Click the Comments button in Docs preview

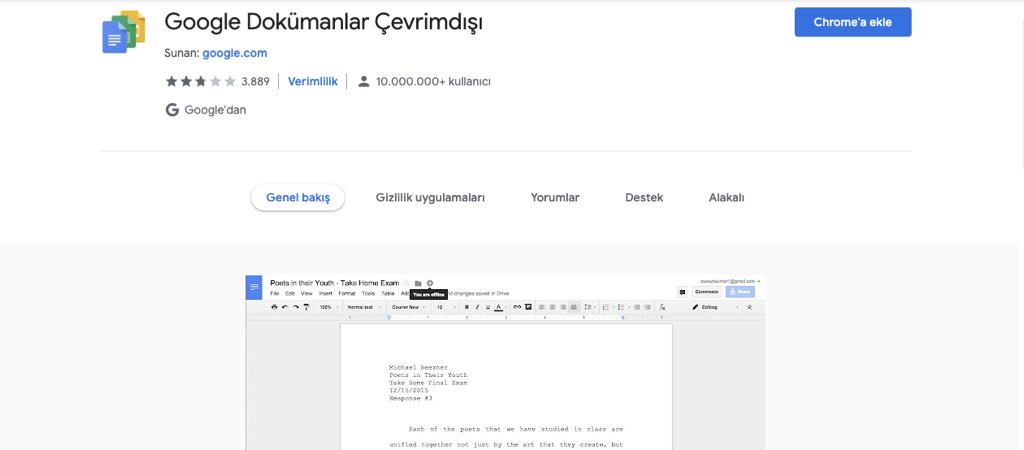707,292
